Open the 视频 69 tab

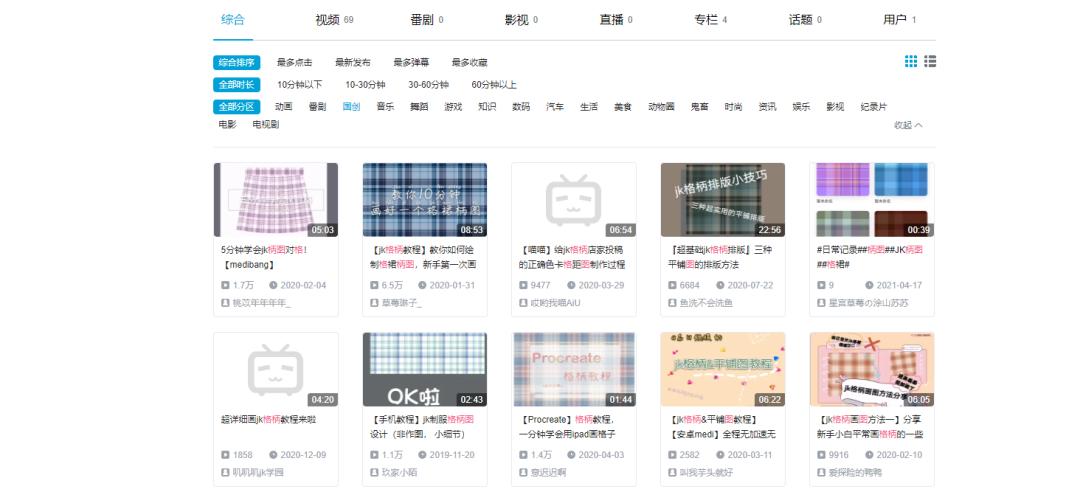point(334,20)
